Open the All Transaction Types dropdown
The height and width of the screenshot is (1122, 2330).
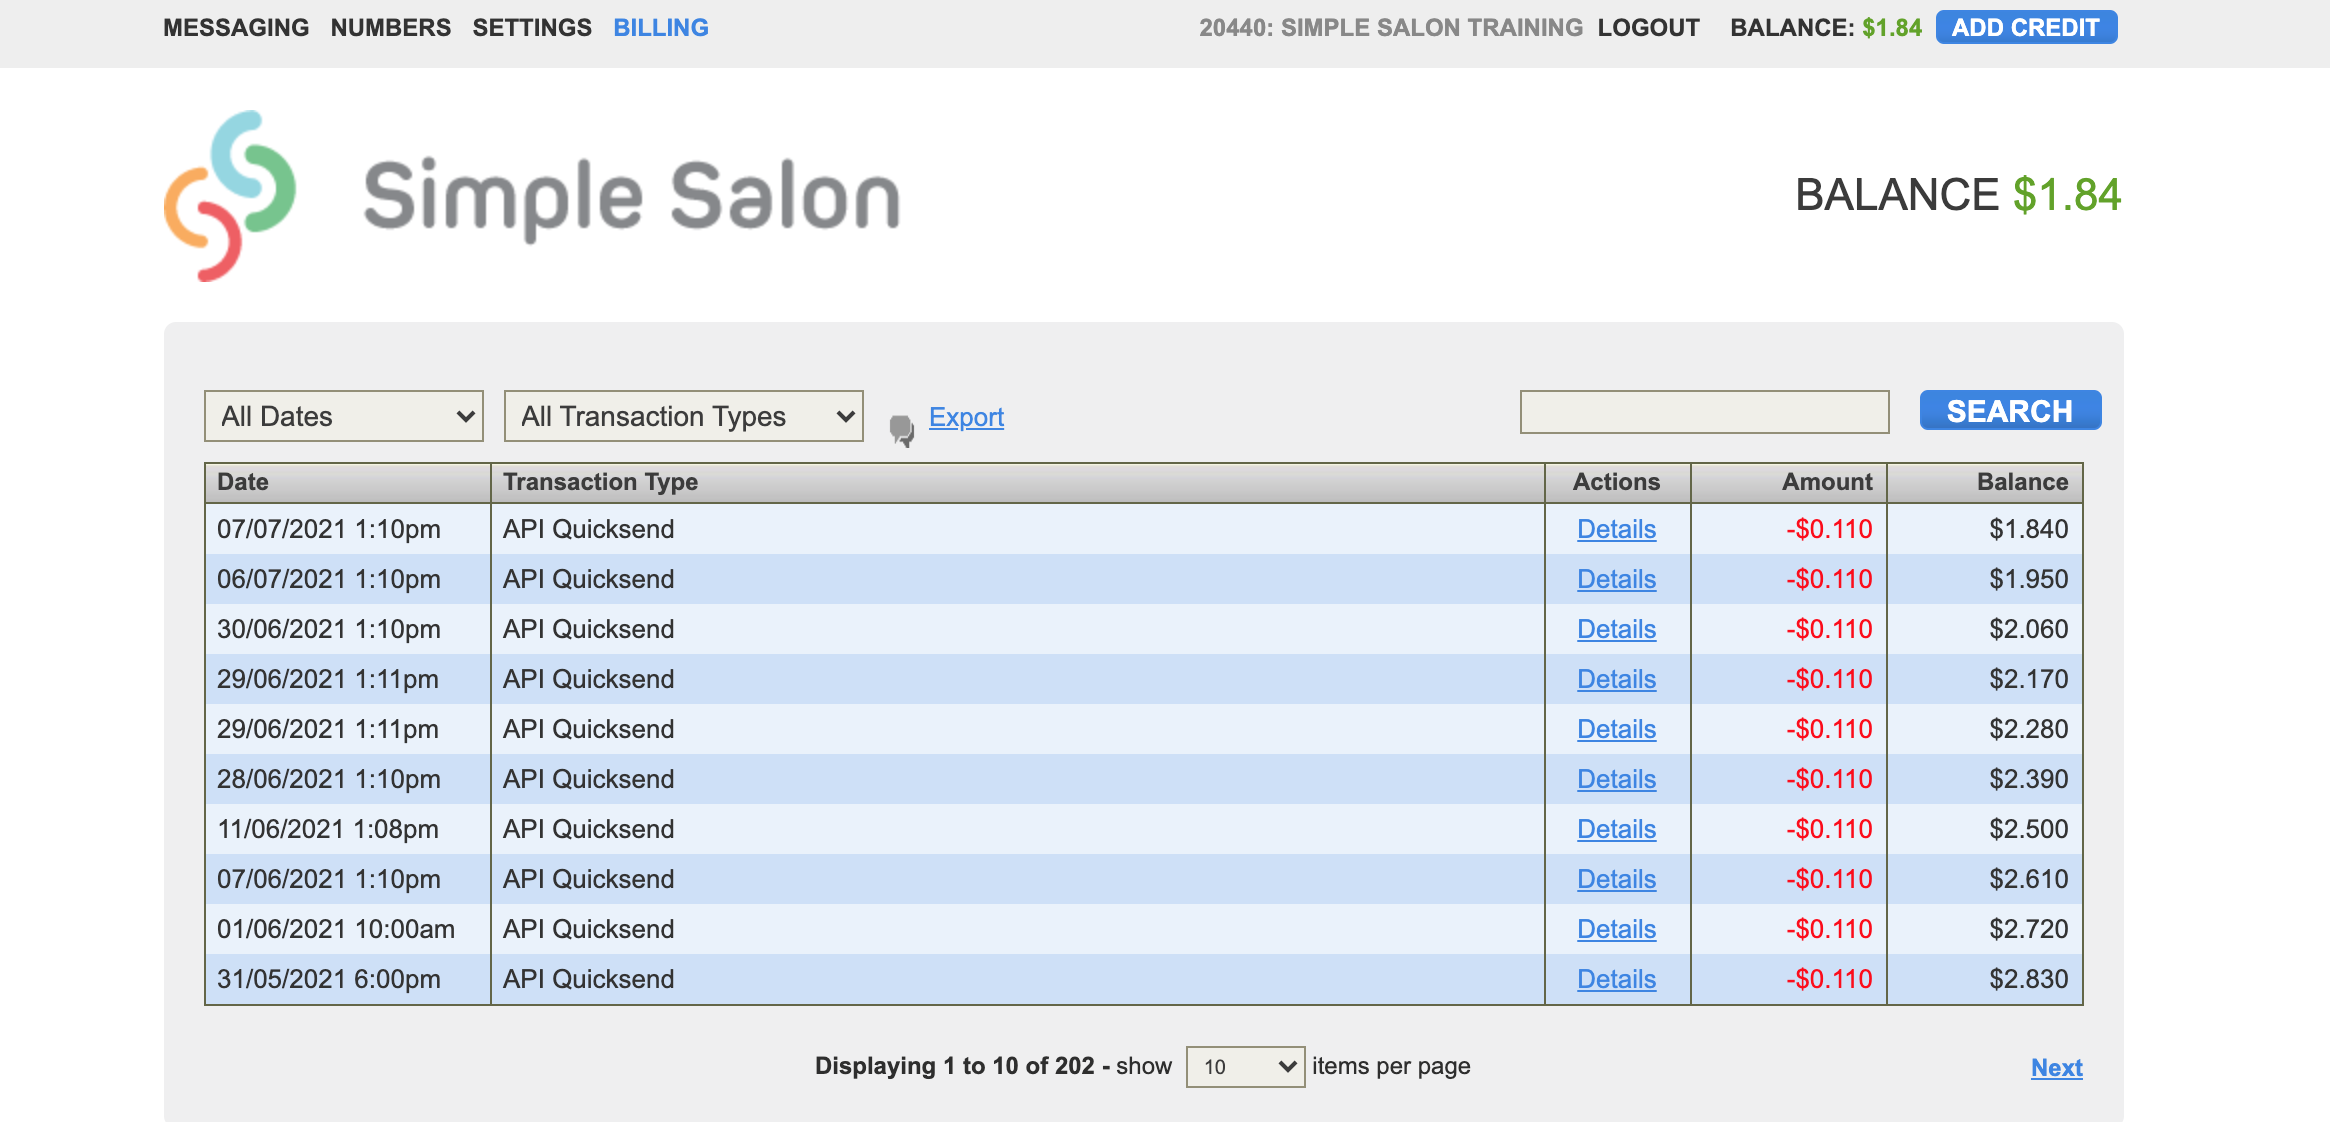pyautogui.click(x=684, y=416)
